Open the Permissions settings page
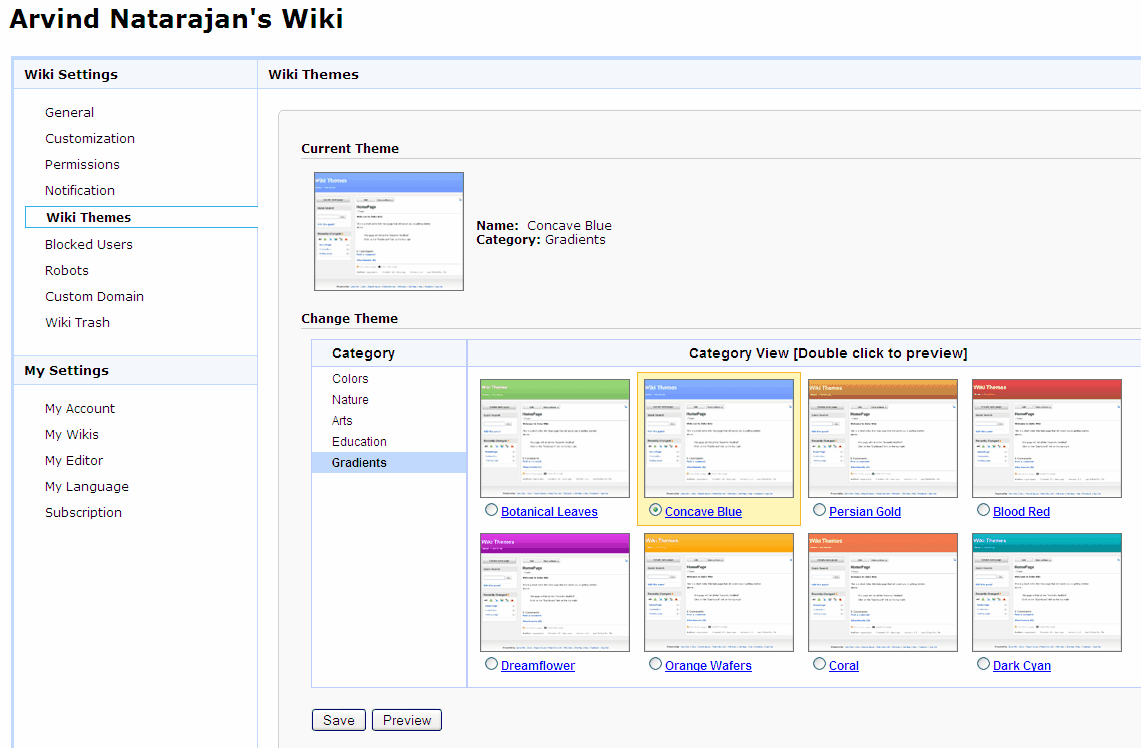Viewport: 1141px width, 748px height. [x=82, y=165]
